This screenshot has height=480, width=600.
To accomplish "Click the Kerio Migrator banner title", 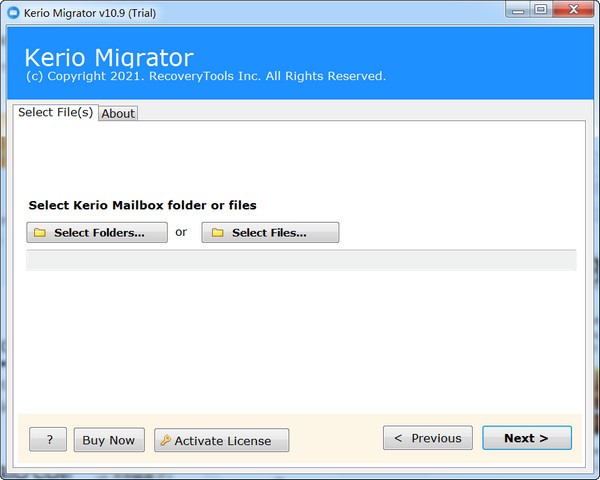I will (108, 57).
